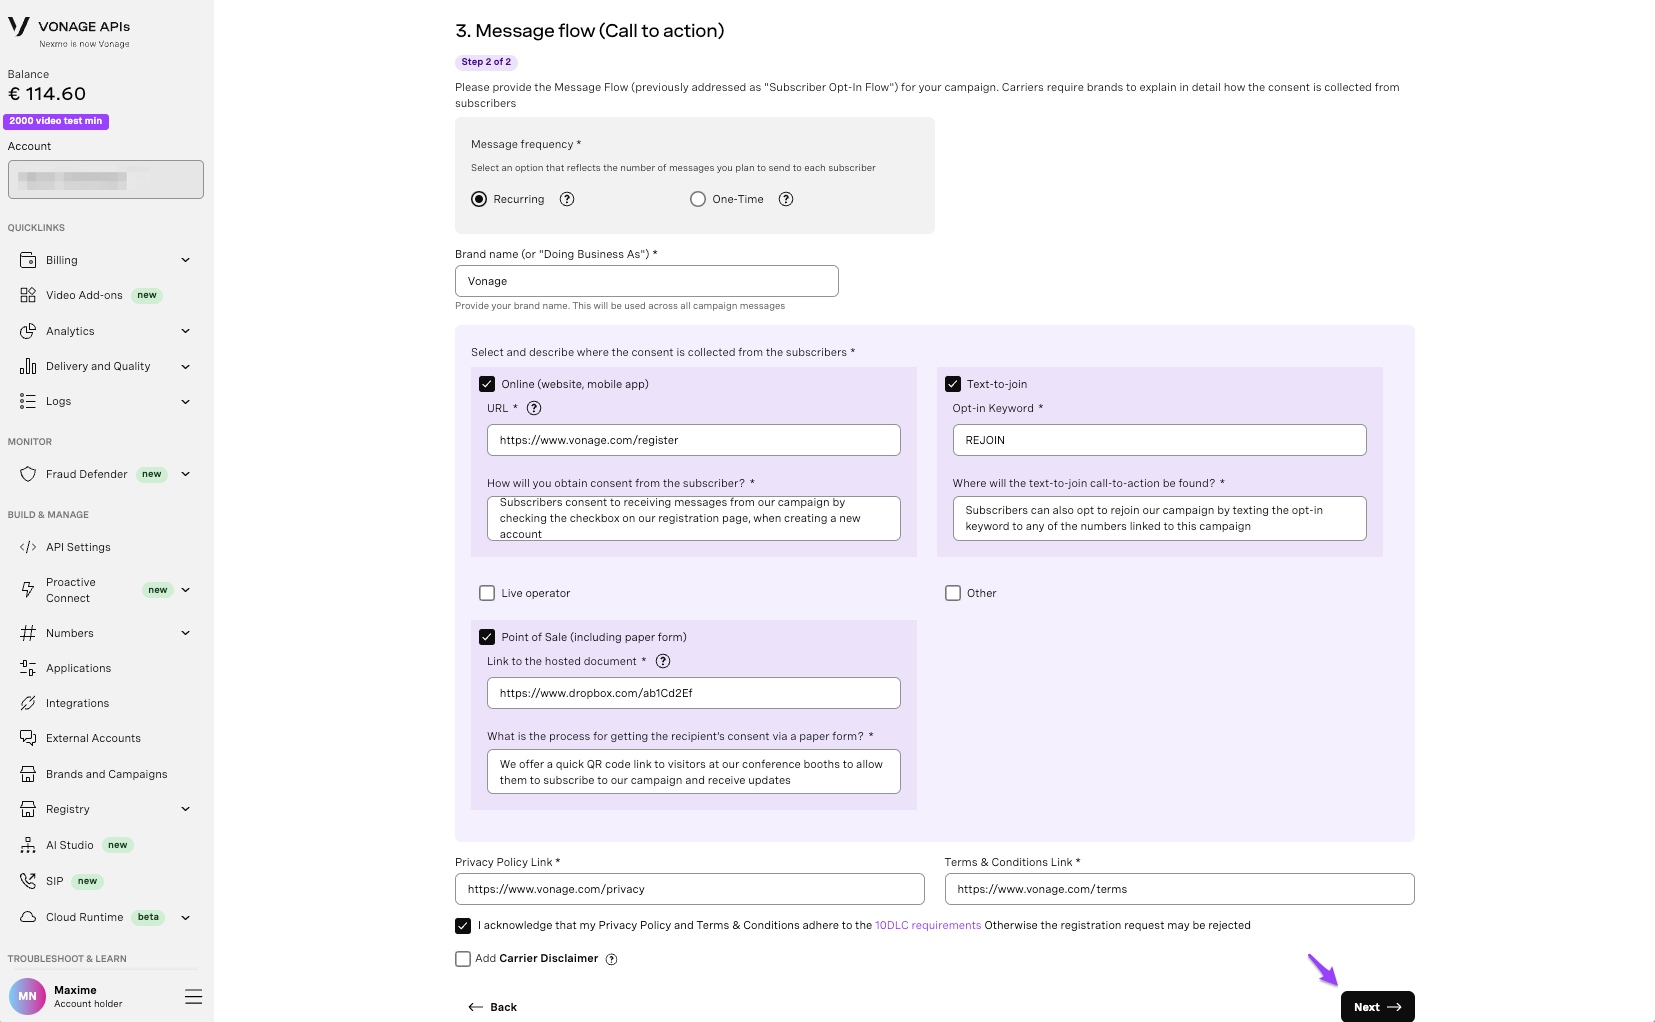This screenshot has height=1022, width=1655.
Task: Click the AI Studio flow icon
Action: coord(28,845)
